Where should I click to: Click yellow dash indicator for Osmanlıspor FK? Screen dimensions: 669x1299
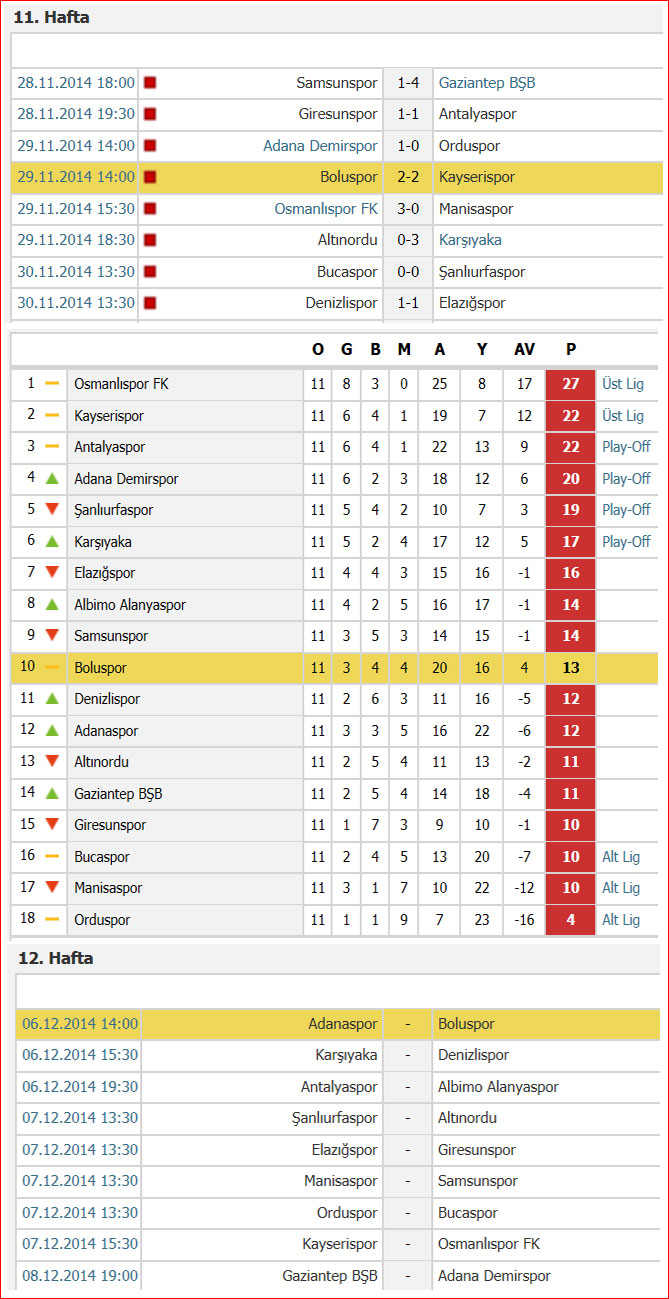click(52, 384)
